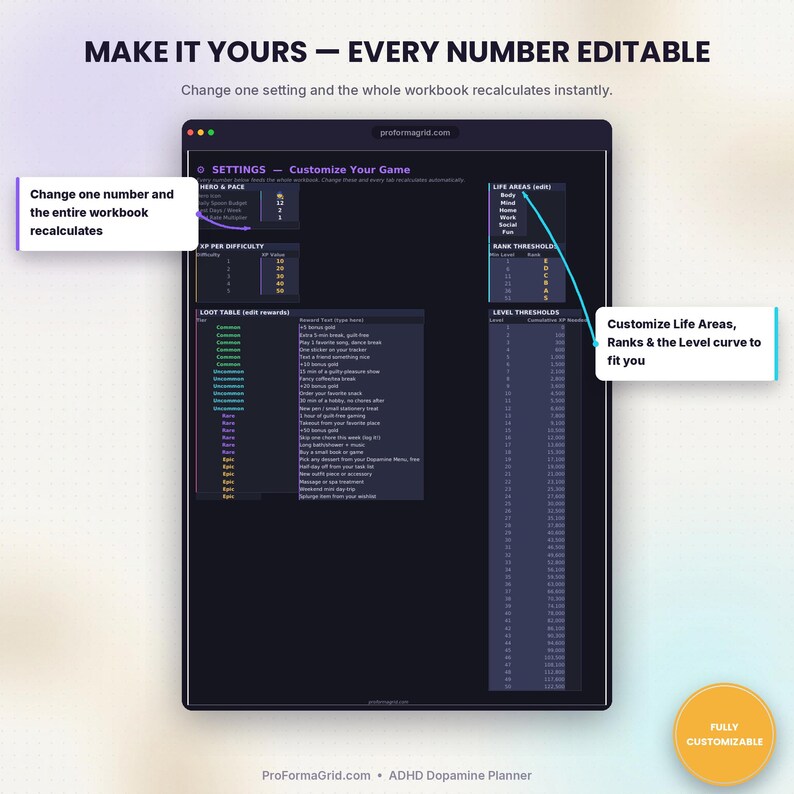
Task: Select XP value 20 for difficulty 2
Action: [280, 268]
